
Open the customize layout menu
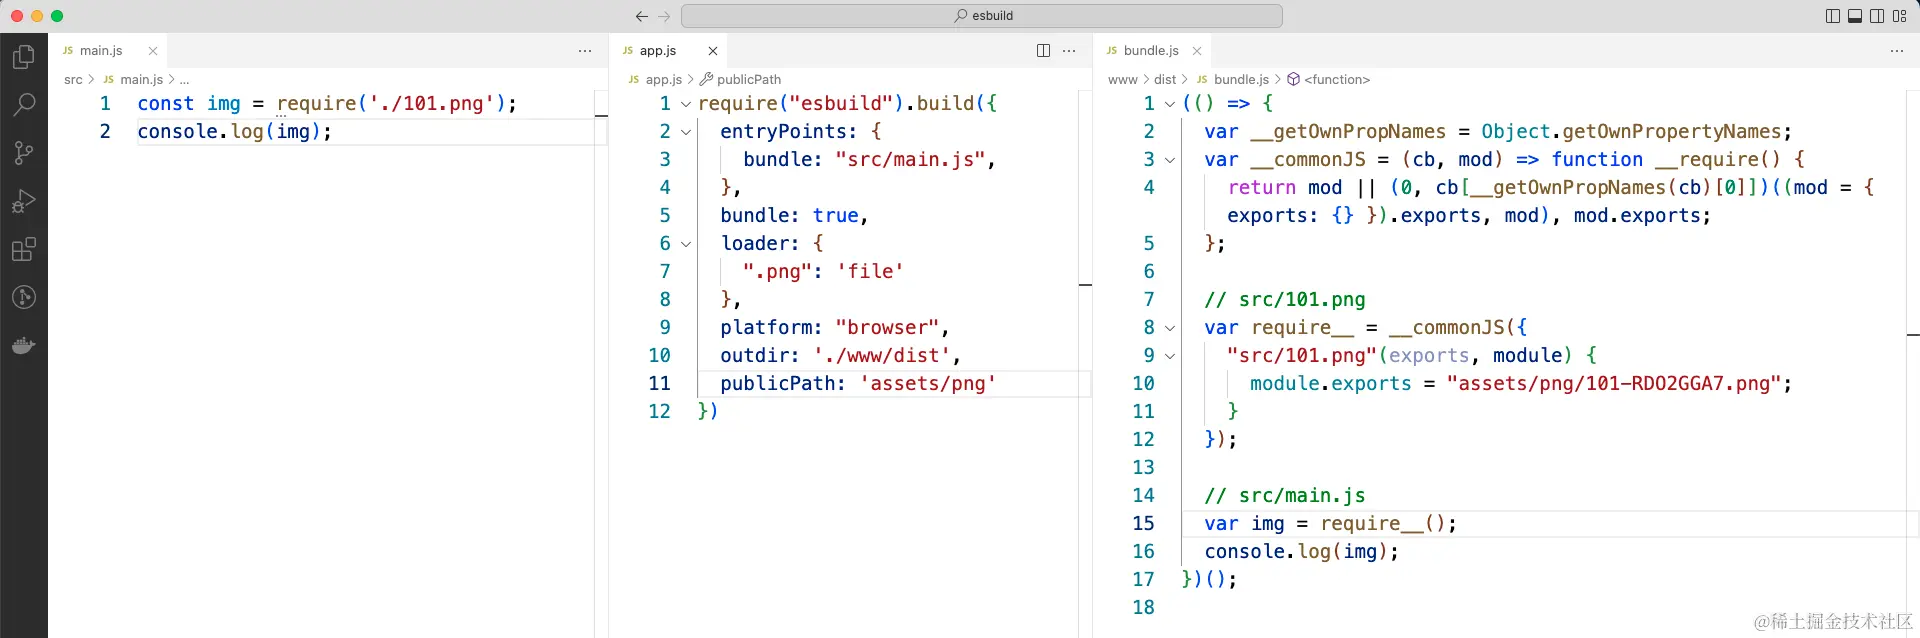pos(1899,16)
